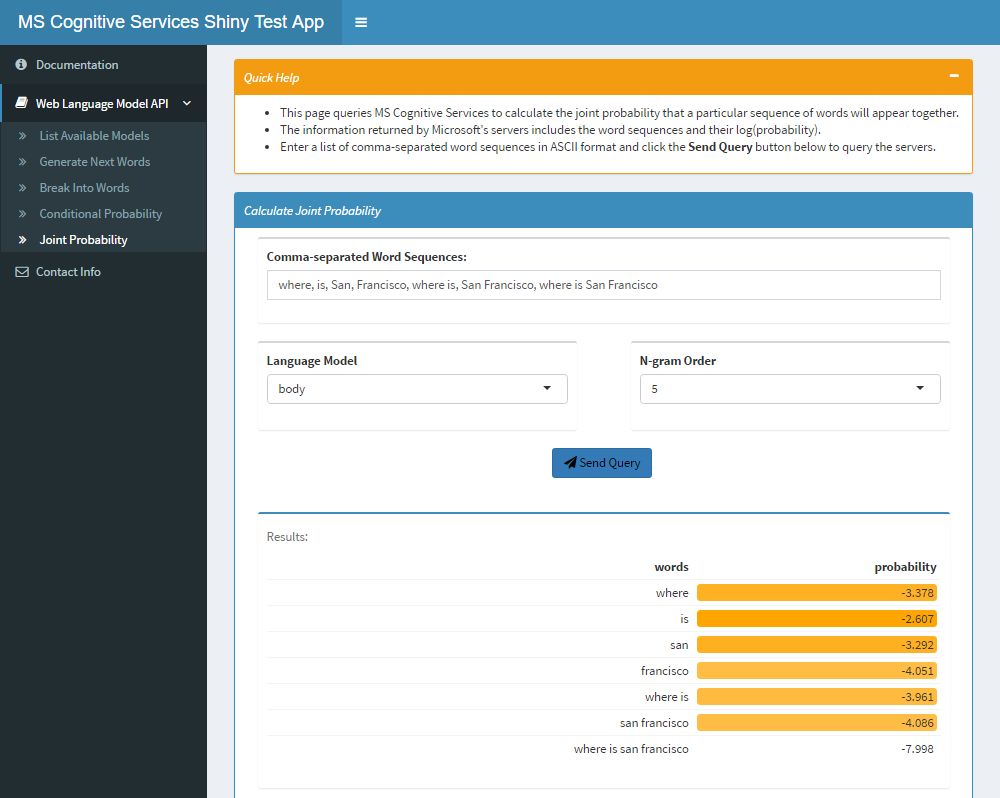The height and width of the screenshot is (798, 1000).
Task: Click the 'where is' row probability bar -3.961
Action: pyautogui.click(x=816, y=697)
